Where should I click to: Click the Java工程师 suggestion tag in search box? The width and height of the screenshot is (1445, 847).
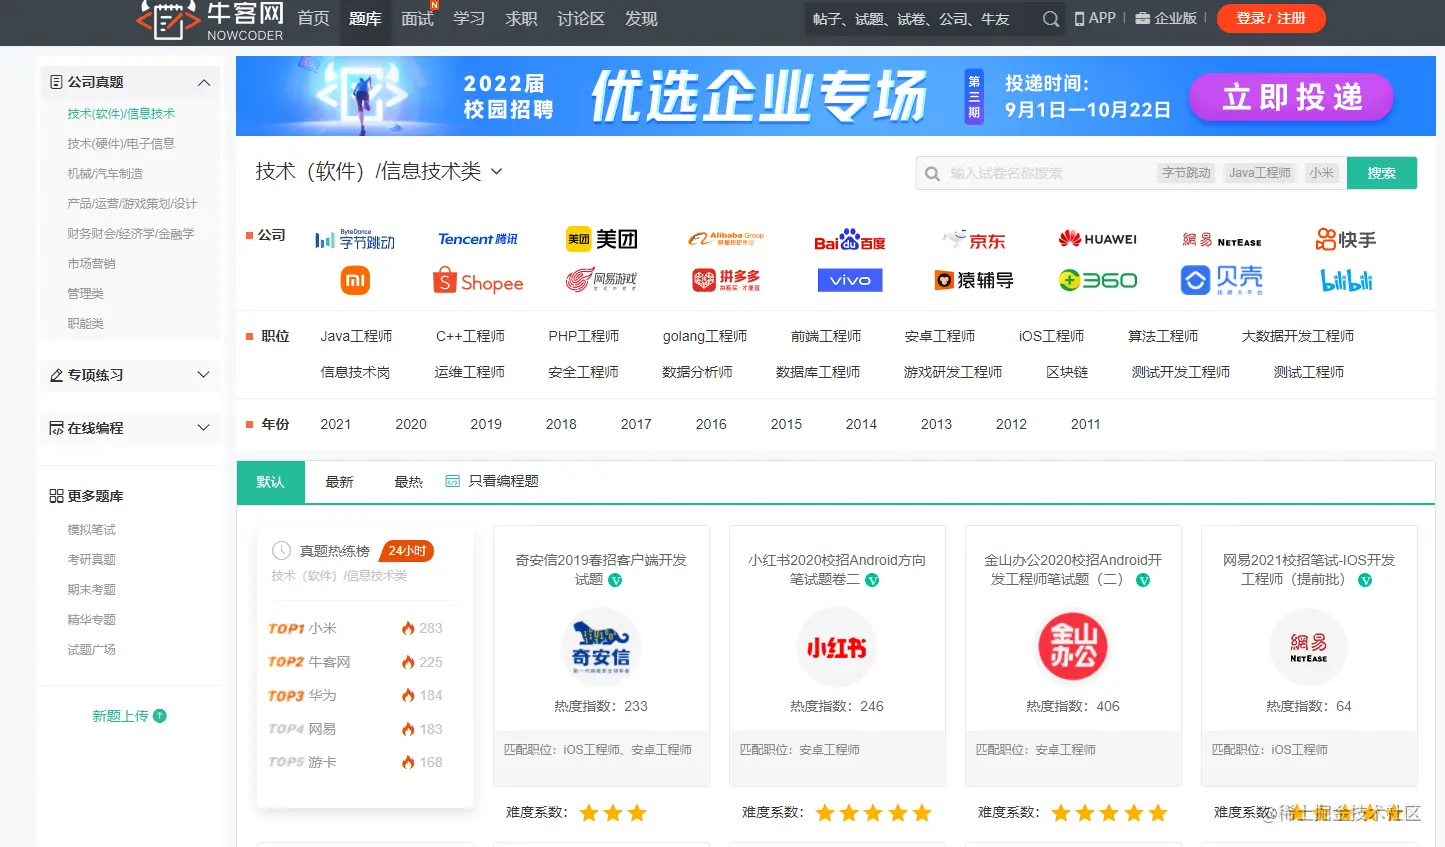coord(1260,173)
